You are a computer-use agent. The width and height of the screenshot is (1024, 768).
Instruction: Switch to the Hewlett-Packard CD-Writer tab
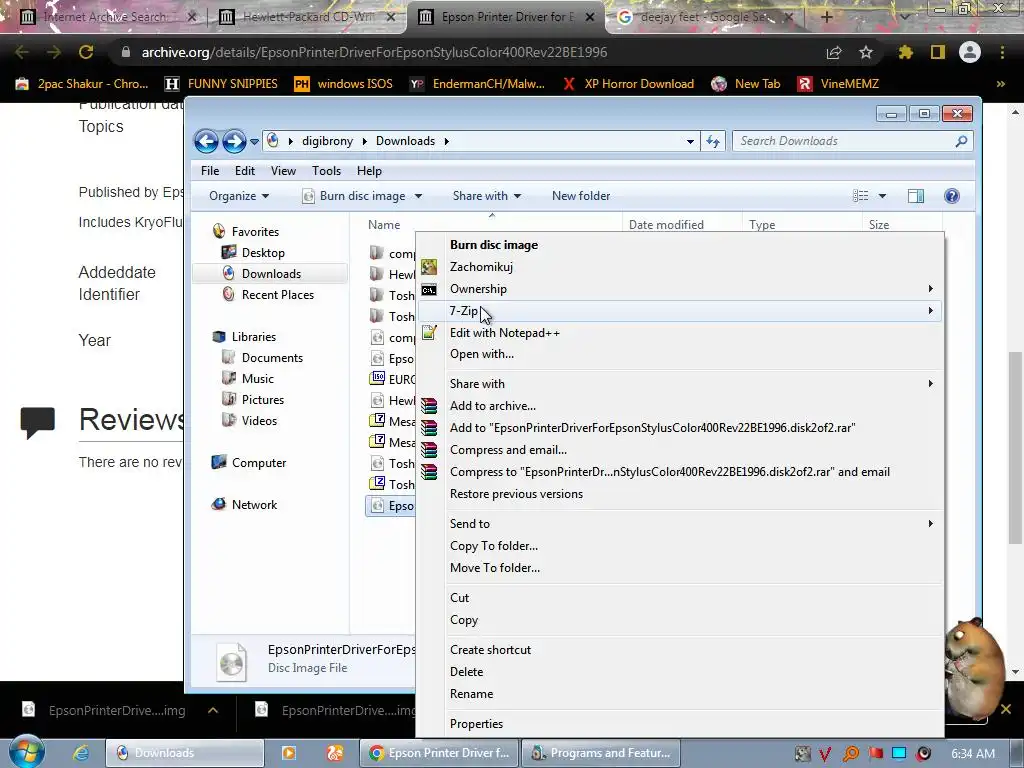(x=307, y=17)
